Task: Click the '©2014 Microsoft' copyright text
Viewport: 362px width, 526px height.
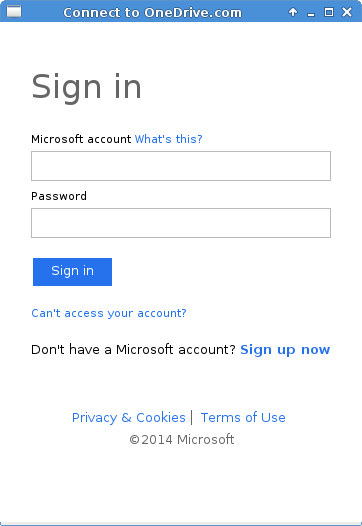Action: (182, 439)
